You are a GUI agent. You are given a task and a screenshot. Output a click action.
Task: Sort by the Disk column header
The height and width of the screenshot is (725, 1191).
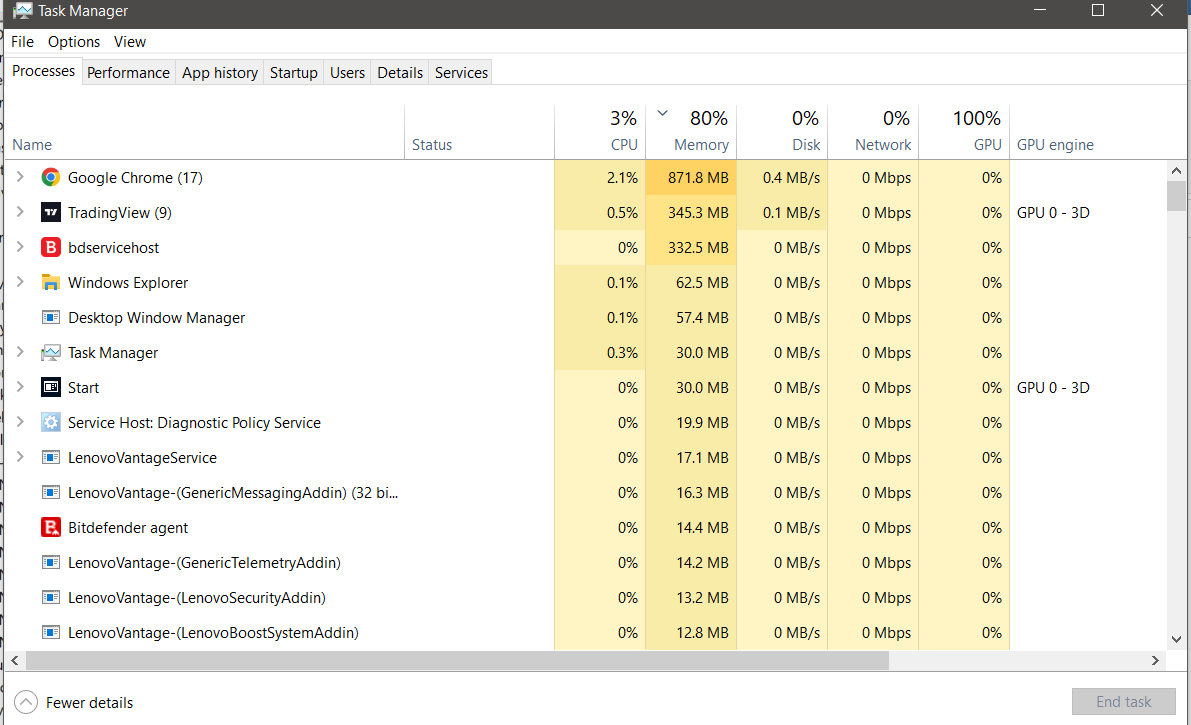click(x=782, y=132)
